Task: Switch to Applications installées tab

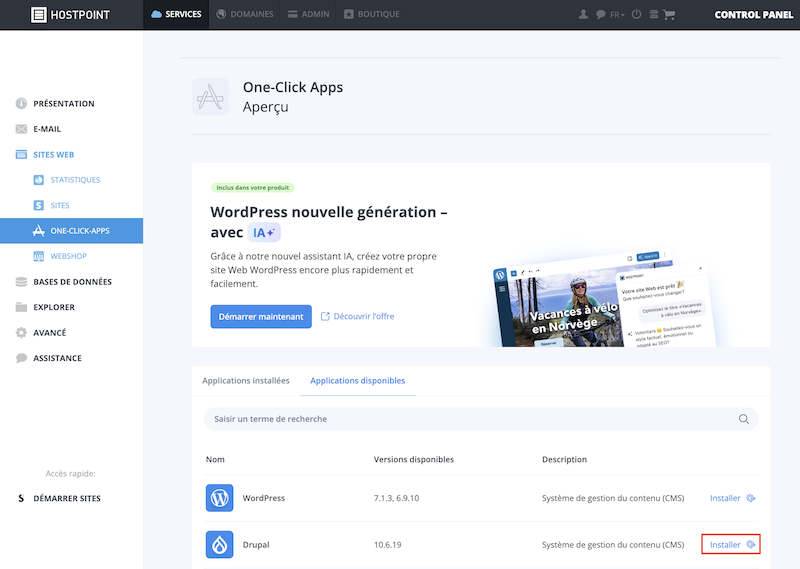Action: click(245, 381)
